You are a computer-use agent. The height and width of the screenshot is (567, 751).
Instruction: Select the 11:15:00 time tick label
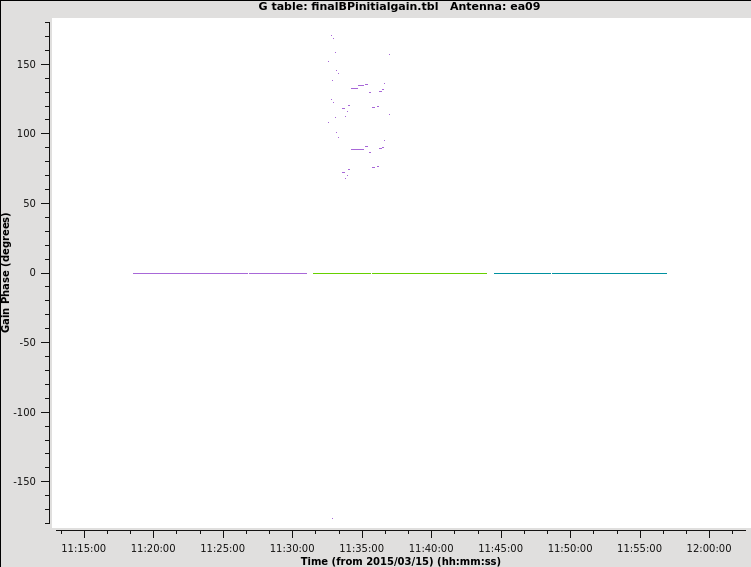[x=84, y=548]
